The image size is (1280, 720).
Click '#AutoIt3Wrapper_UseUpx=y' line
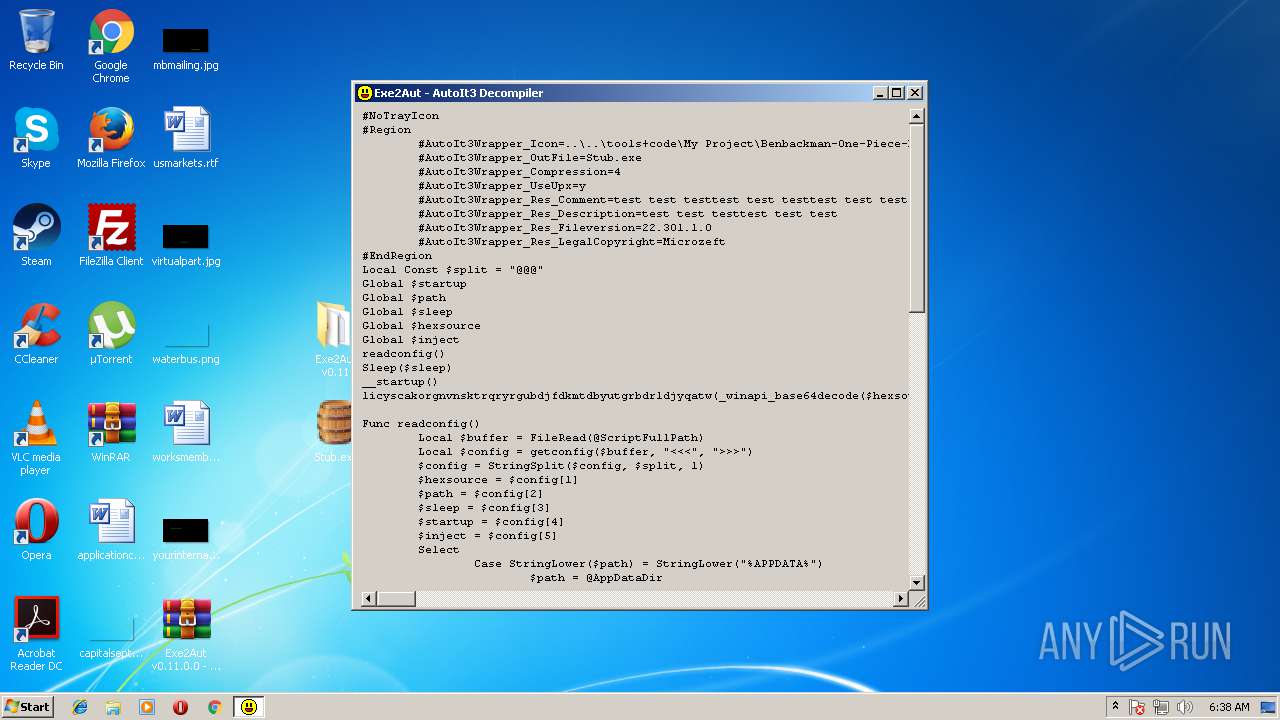[502, 186]
